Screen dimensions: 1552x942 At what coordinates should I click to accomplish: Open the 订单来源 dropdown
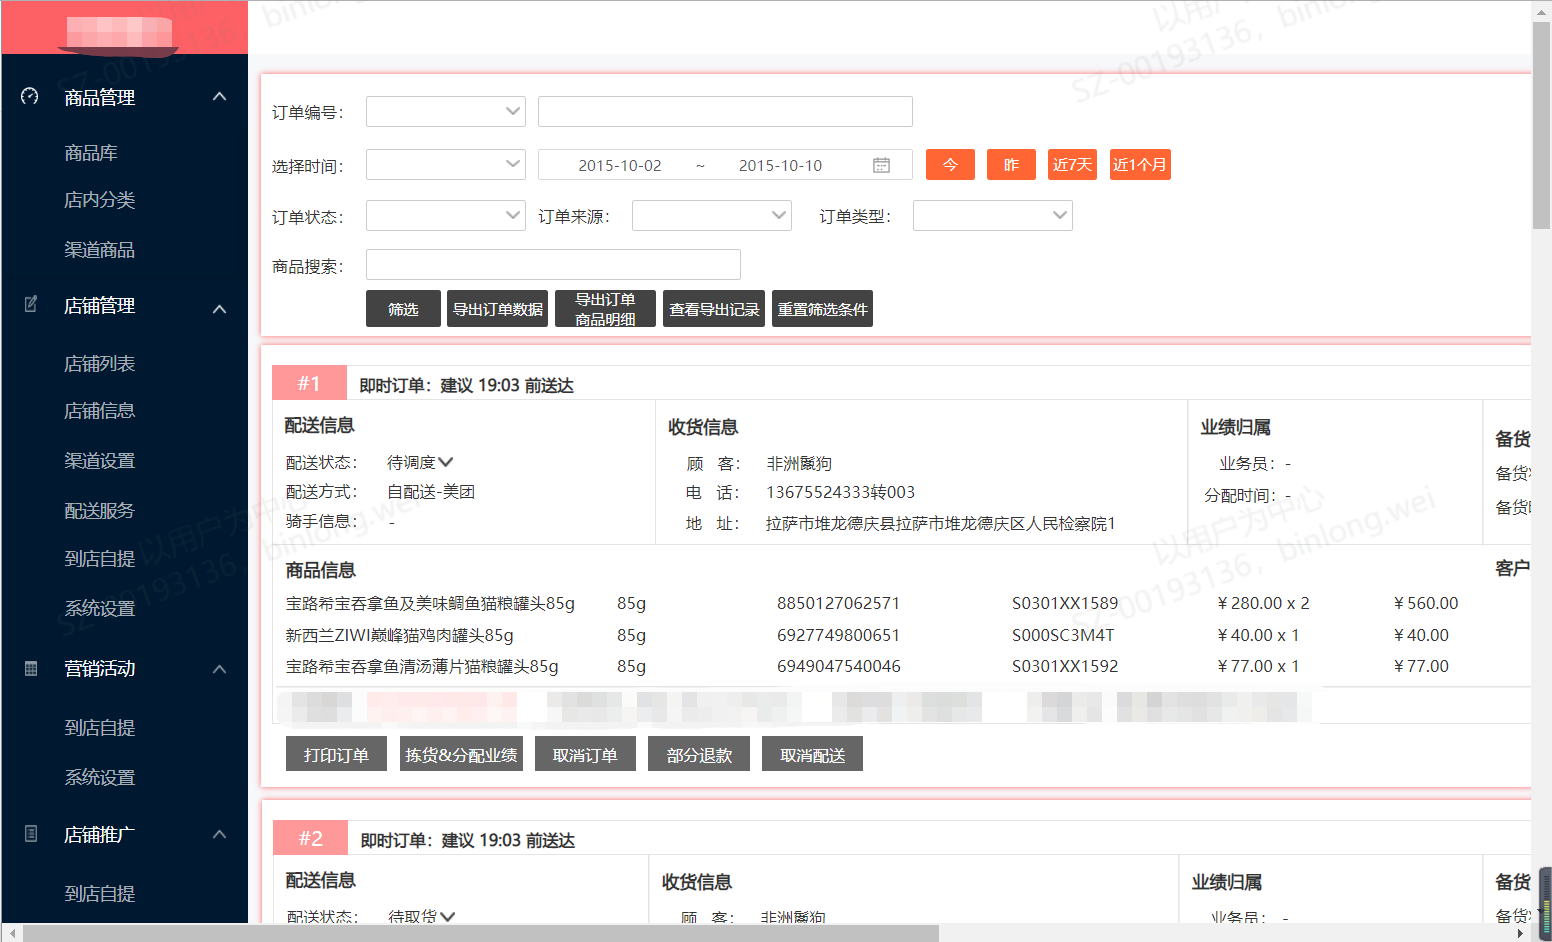(x=712, y=215)
